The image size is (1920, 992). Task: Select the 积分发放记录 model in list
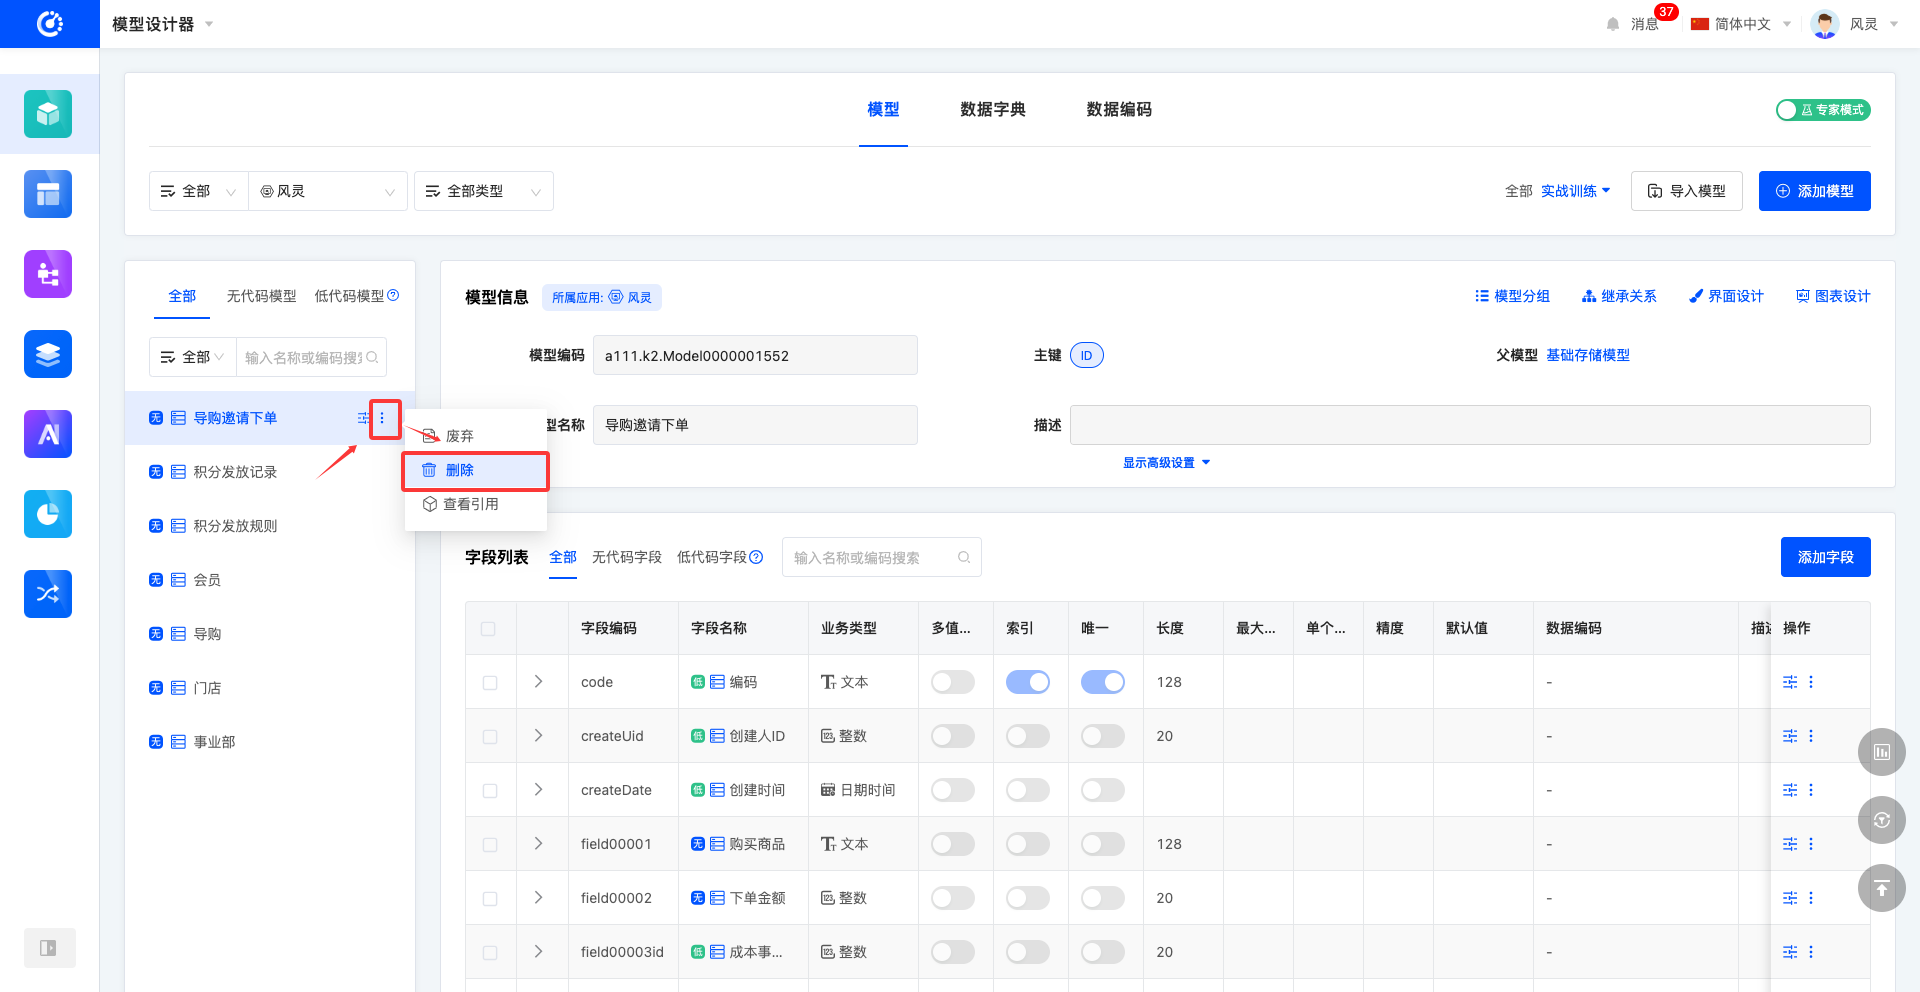click(x=270, y=472)
